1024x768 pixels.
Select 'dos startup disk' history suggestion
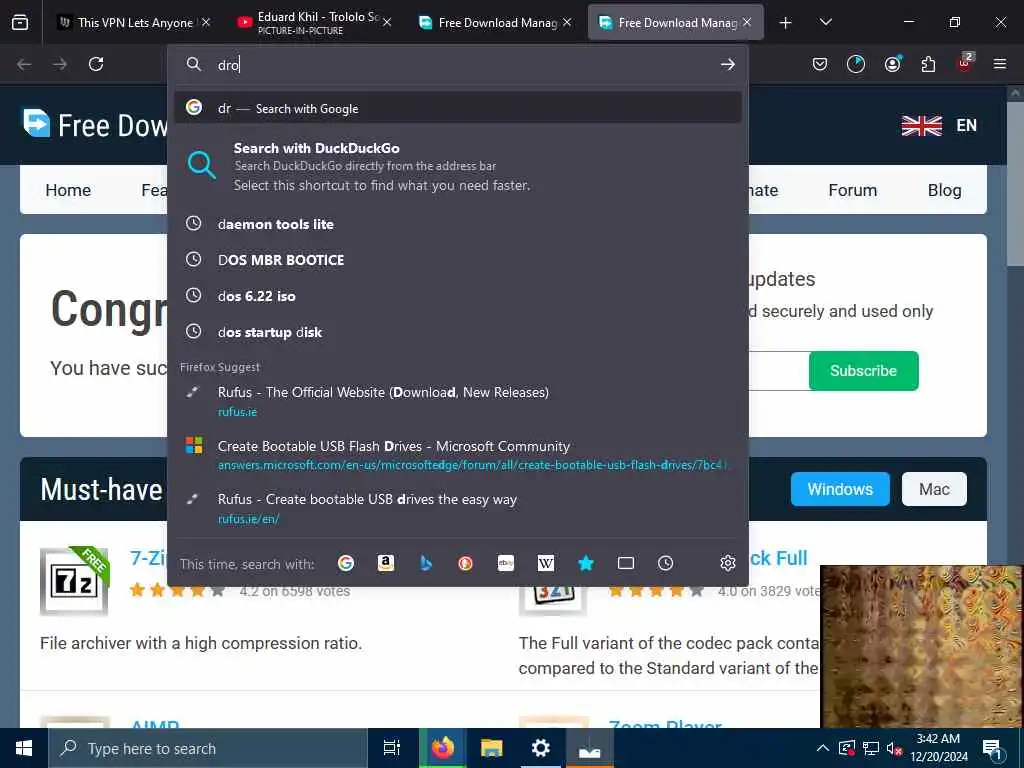click(x=458, y=332)
